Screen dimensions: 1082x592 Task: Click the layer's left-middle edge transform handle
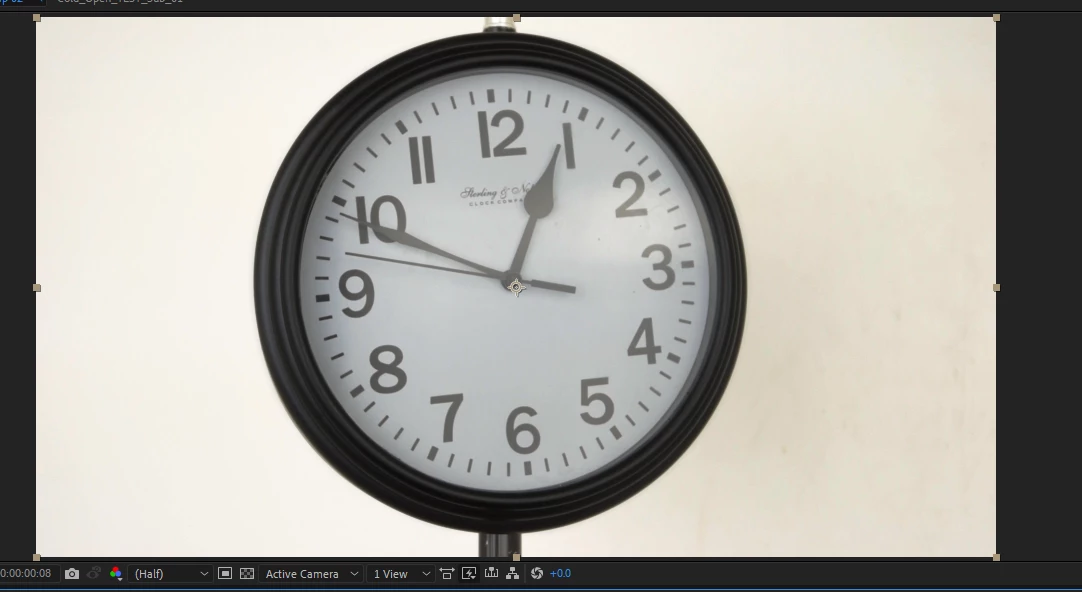click(37, 288)
